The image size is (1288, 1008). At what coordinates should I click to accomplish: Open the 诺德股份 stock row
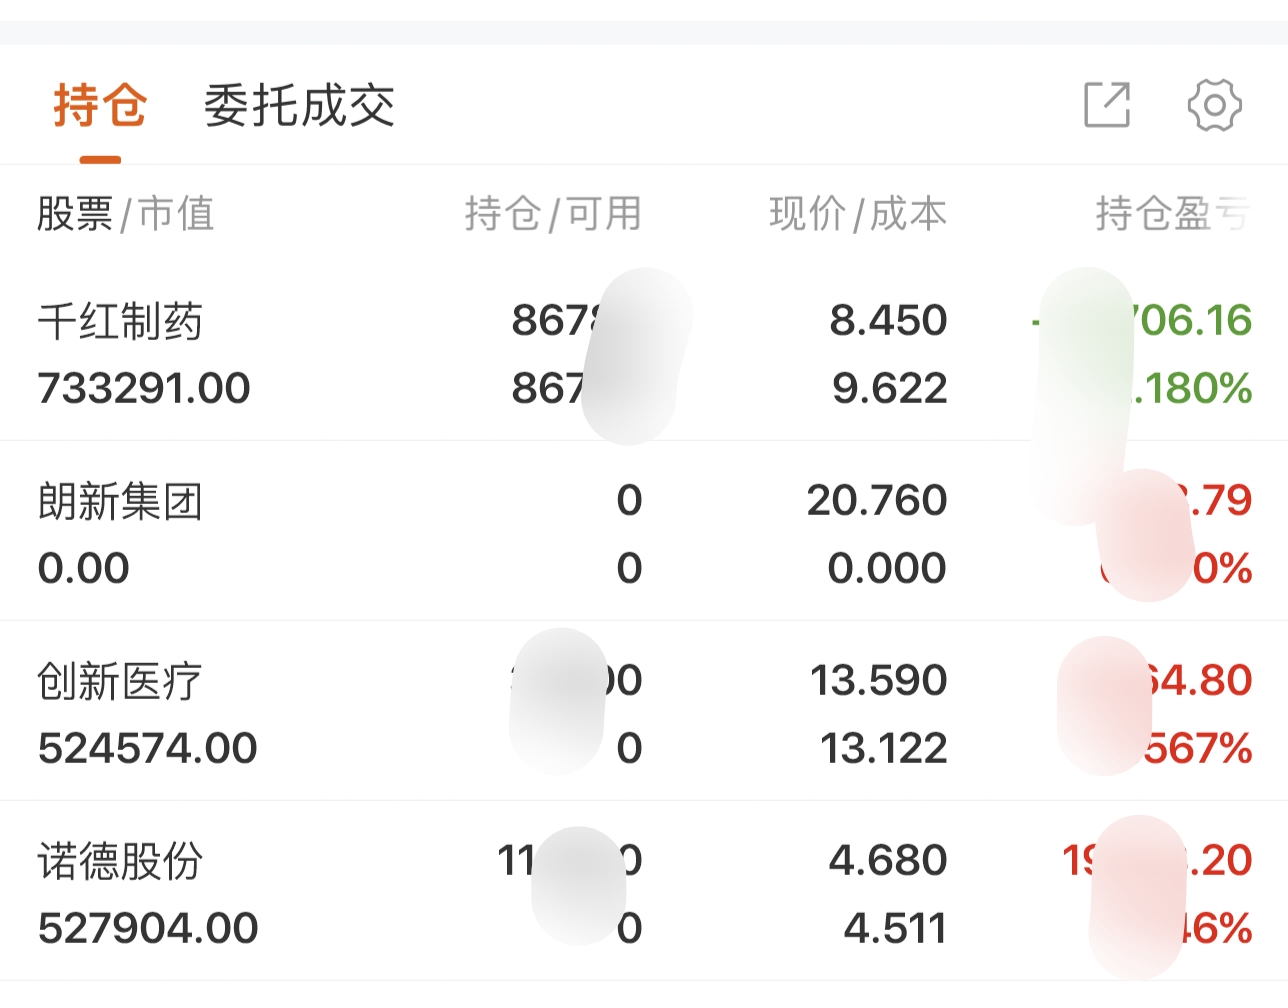pos(644,891)
